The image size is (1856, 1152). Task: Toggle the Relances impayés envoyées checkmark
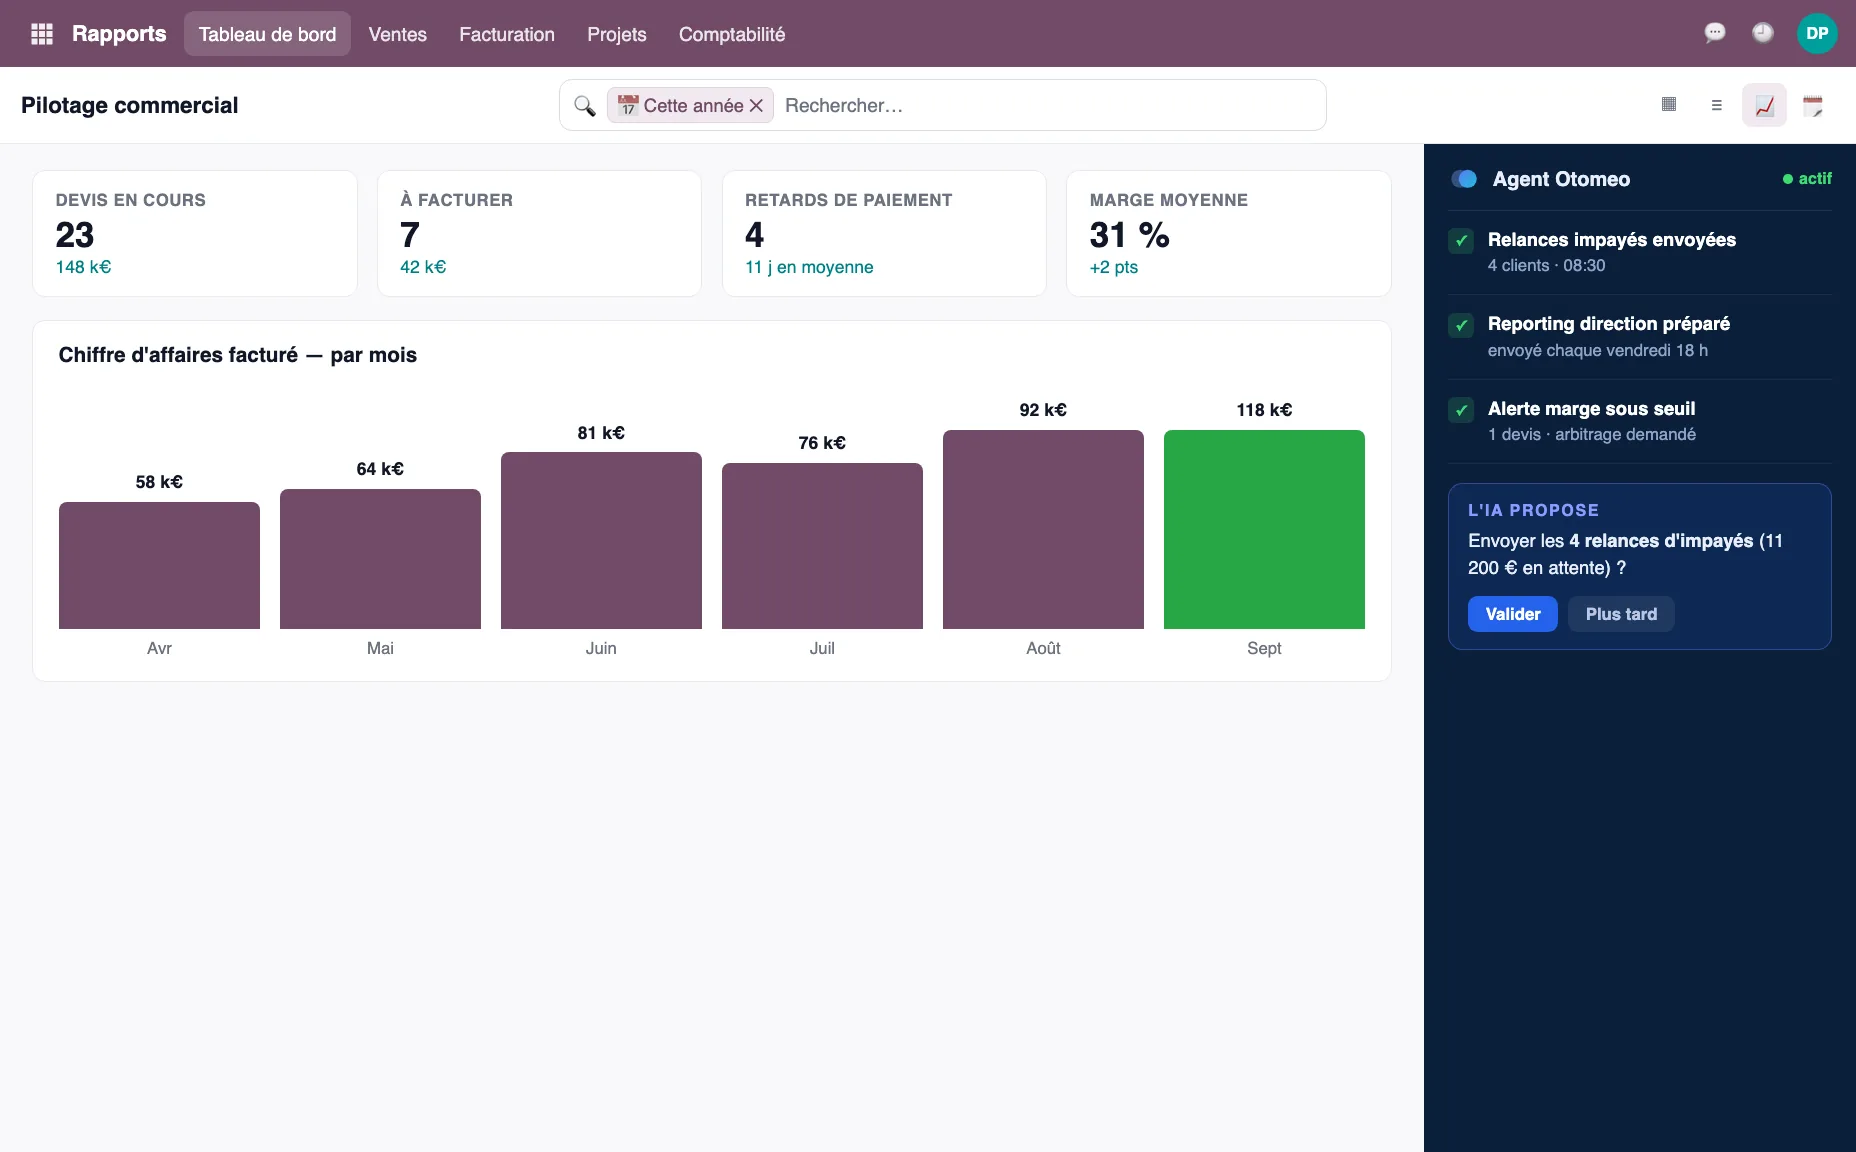pos(1461,241)
